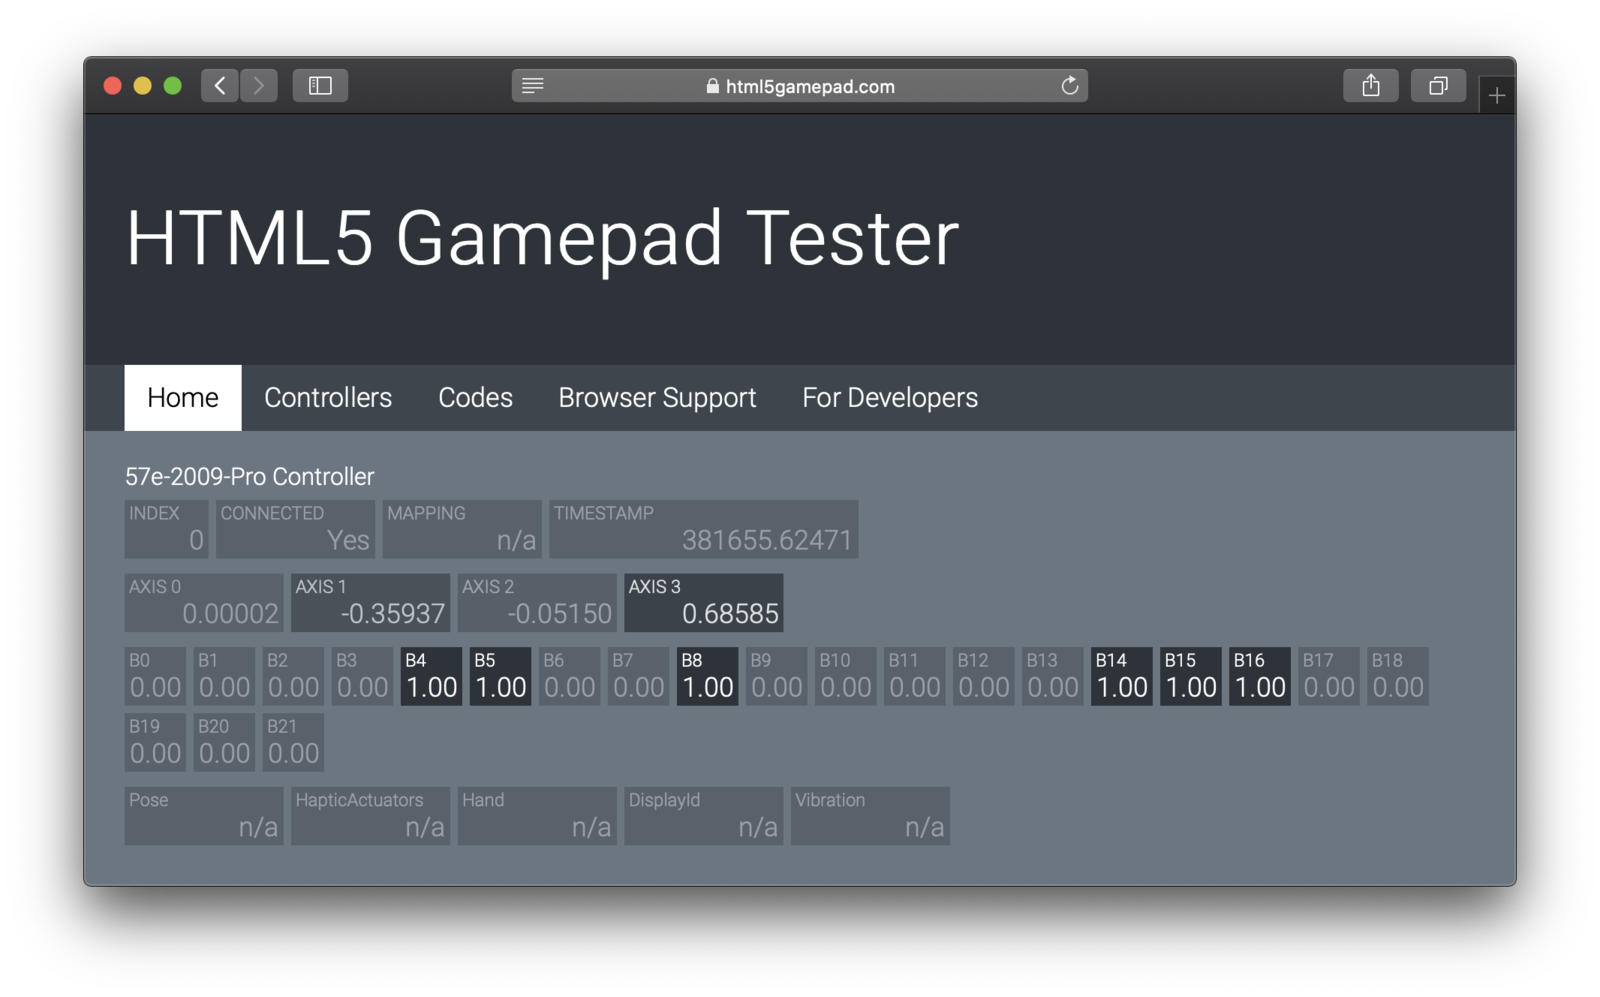
Task: Click the Vibration status box
Action: tap(870, 816)
